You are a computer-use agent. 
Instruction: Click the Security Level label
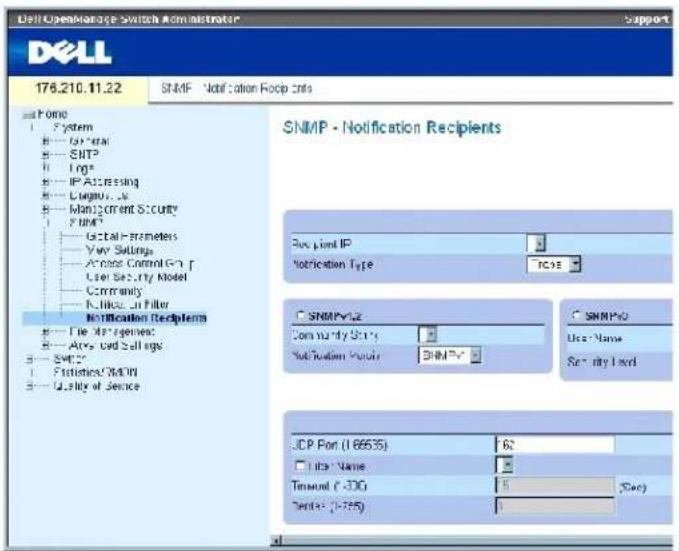click(x=601, y=362)
